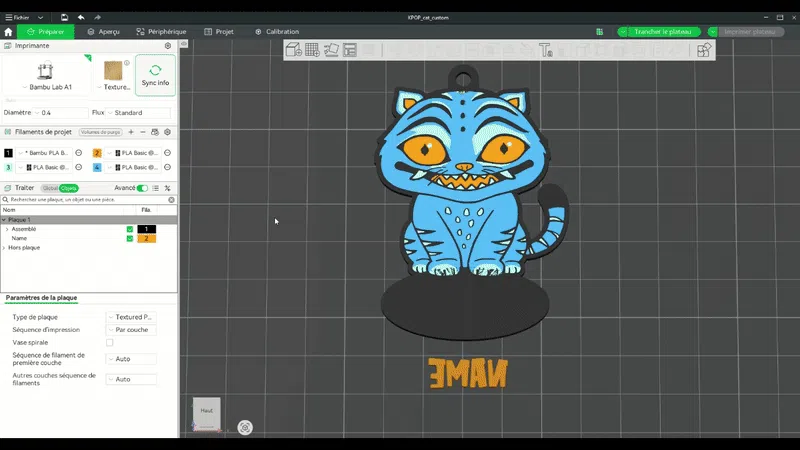
Task: Click the Arrange all objects icon
Action: coord(350,50)
